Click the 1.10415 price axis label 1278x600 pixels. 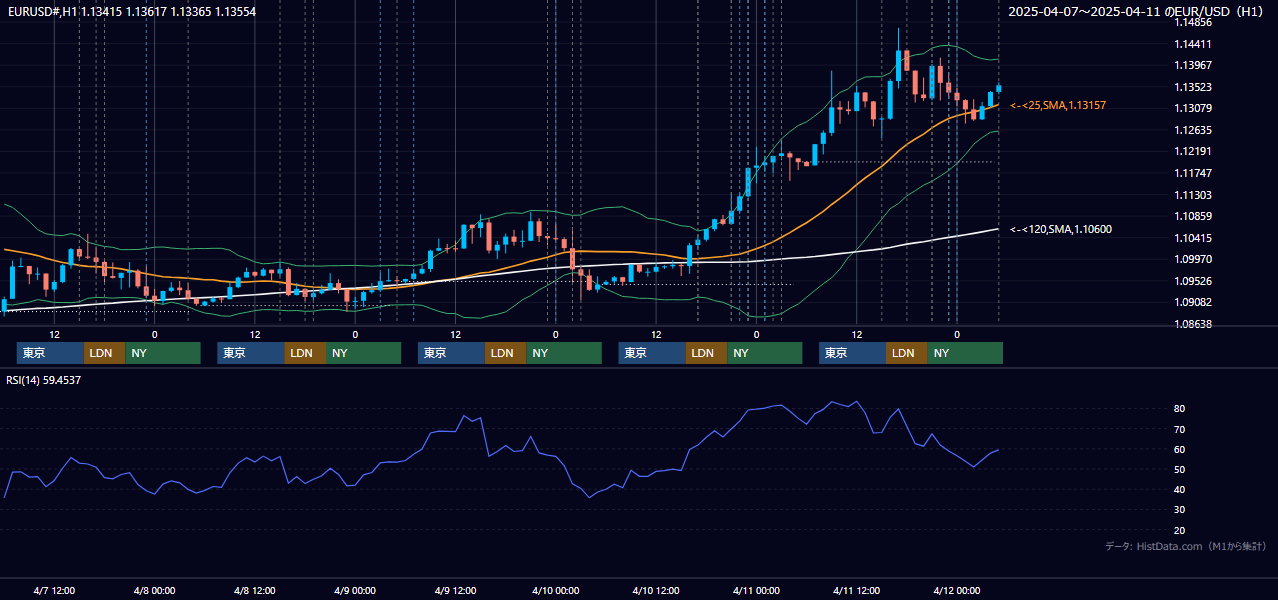click(x=1193, y=238)
